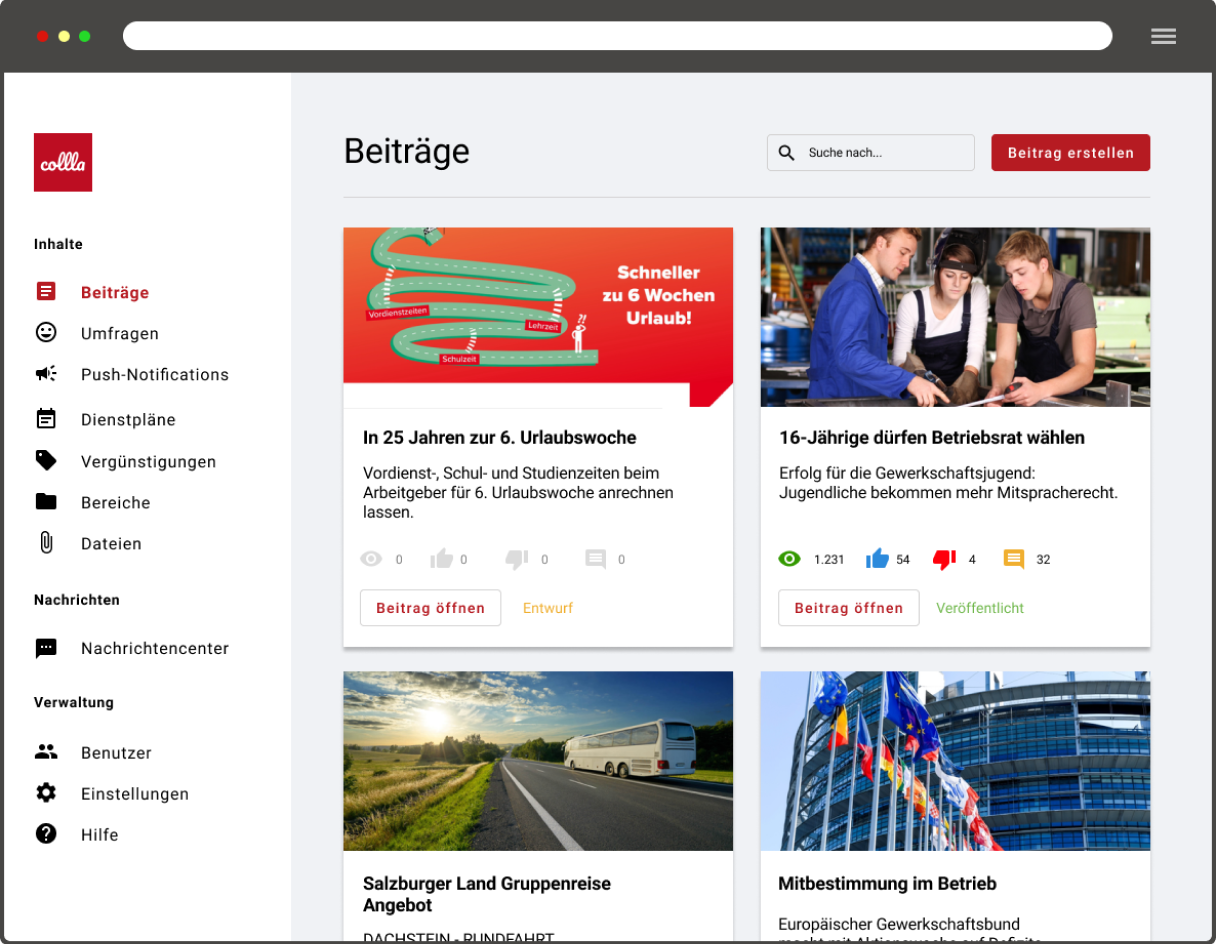Like the Betriebsrat post via thumbs up
Image resolution: width=1216 pixels, height=944 pixels.
click(x=878, y=559)
